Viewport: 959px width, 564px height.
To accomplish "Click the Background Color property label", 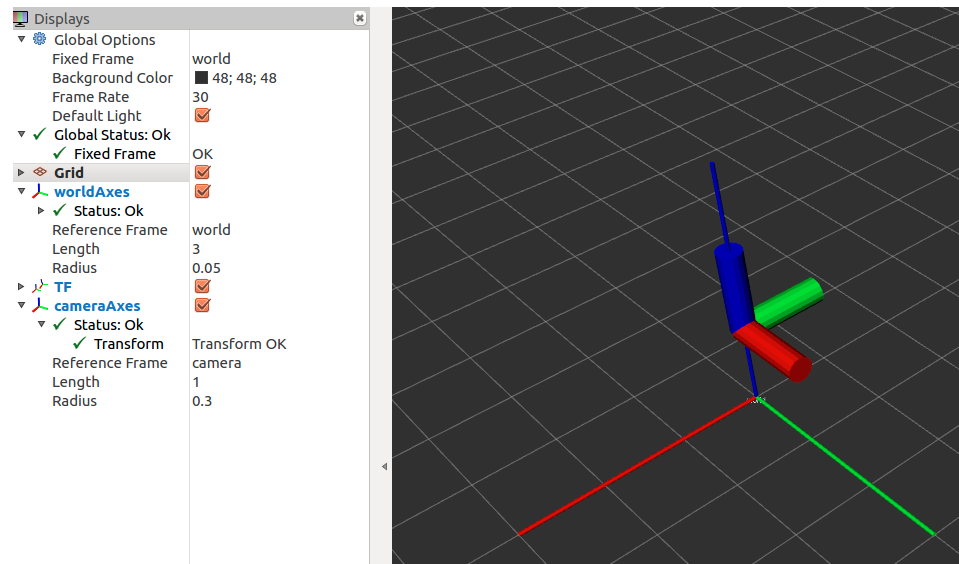I will pos(113,78).
